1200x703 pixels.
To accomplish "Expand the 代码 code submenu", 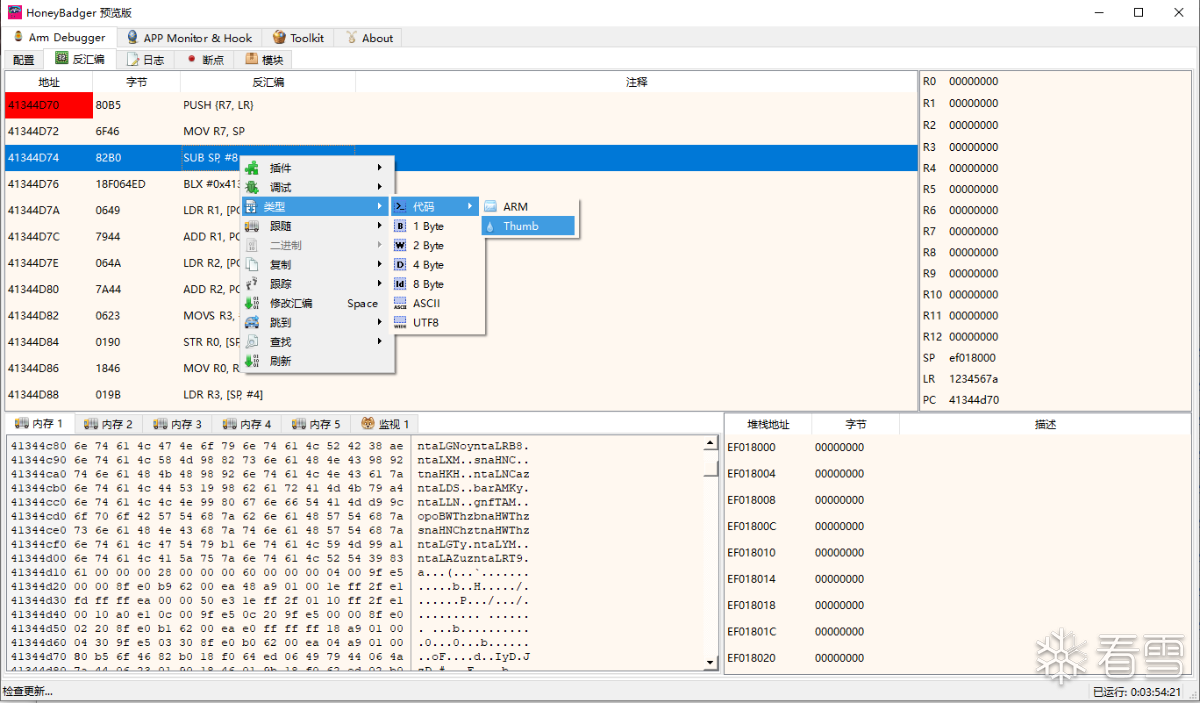I will [437, 206].
